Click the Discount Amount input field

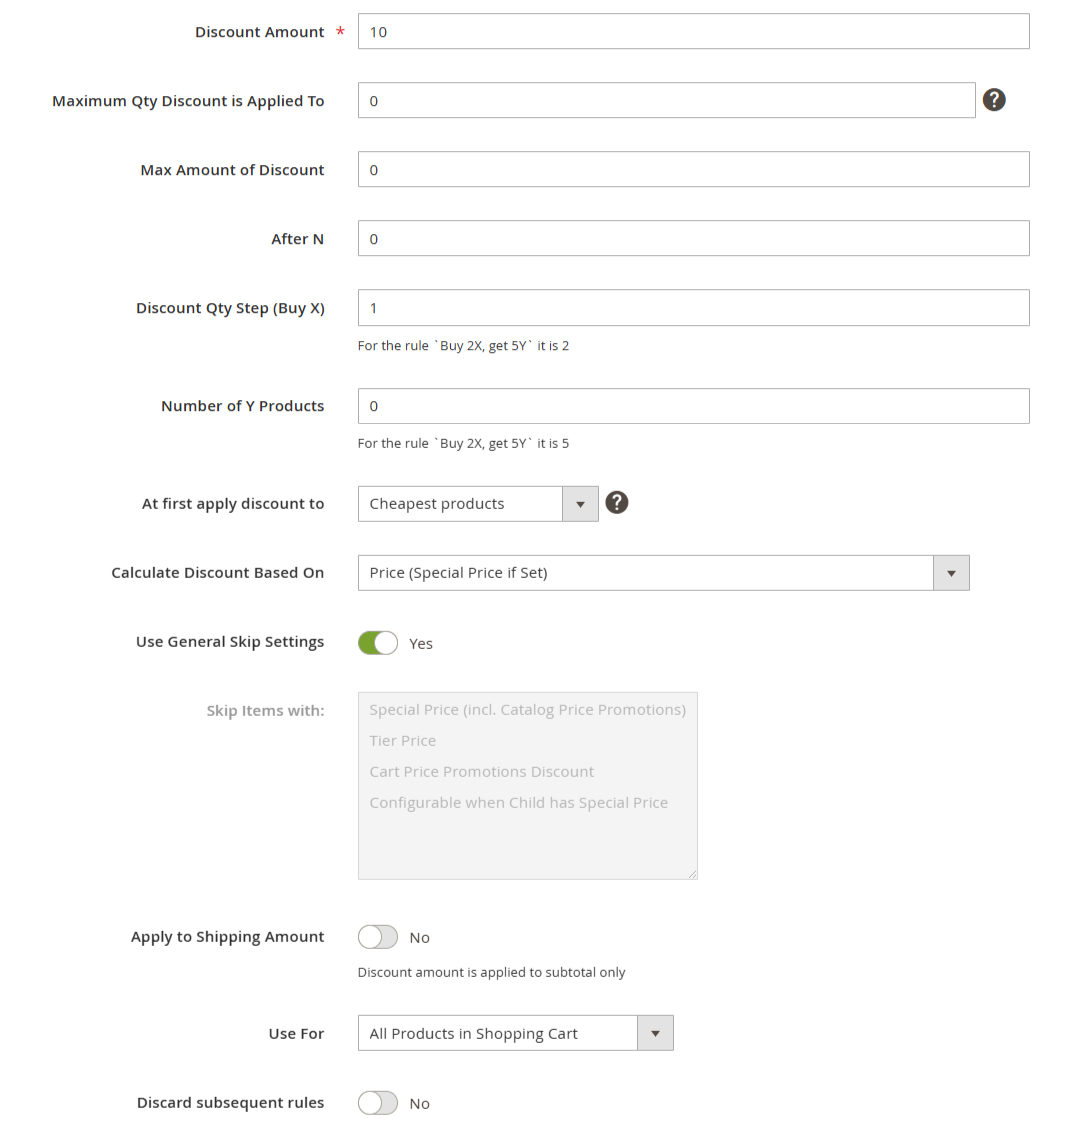pyautogui.click(x=693, y=32)
